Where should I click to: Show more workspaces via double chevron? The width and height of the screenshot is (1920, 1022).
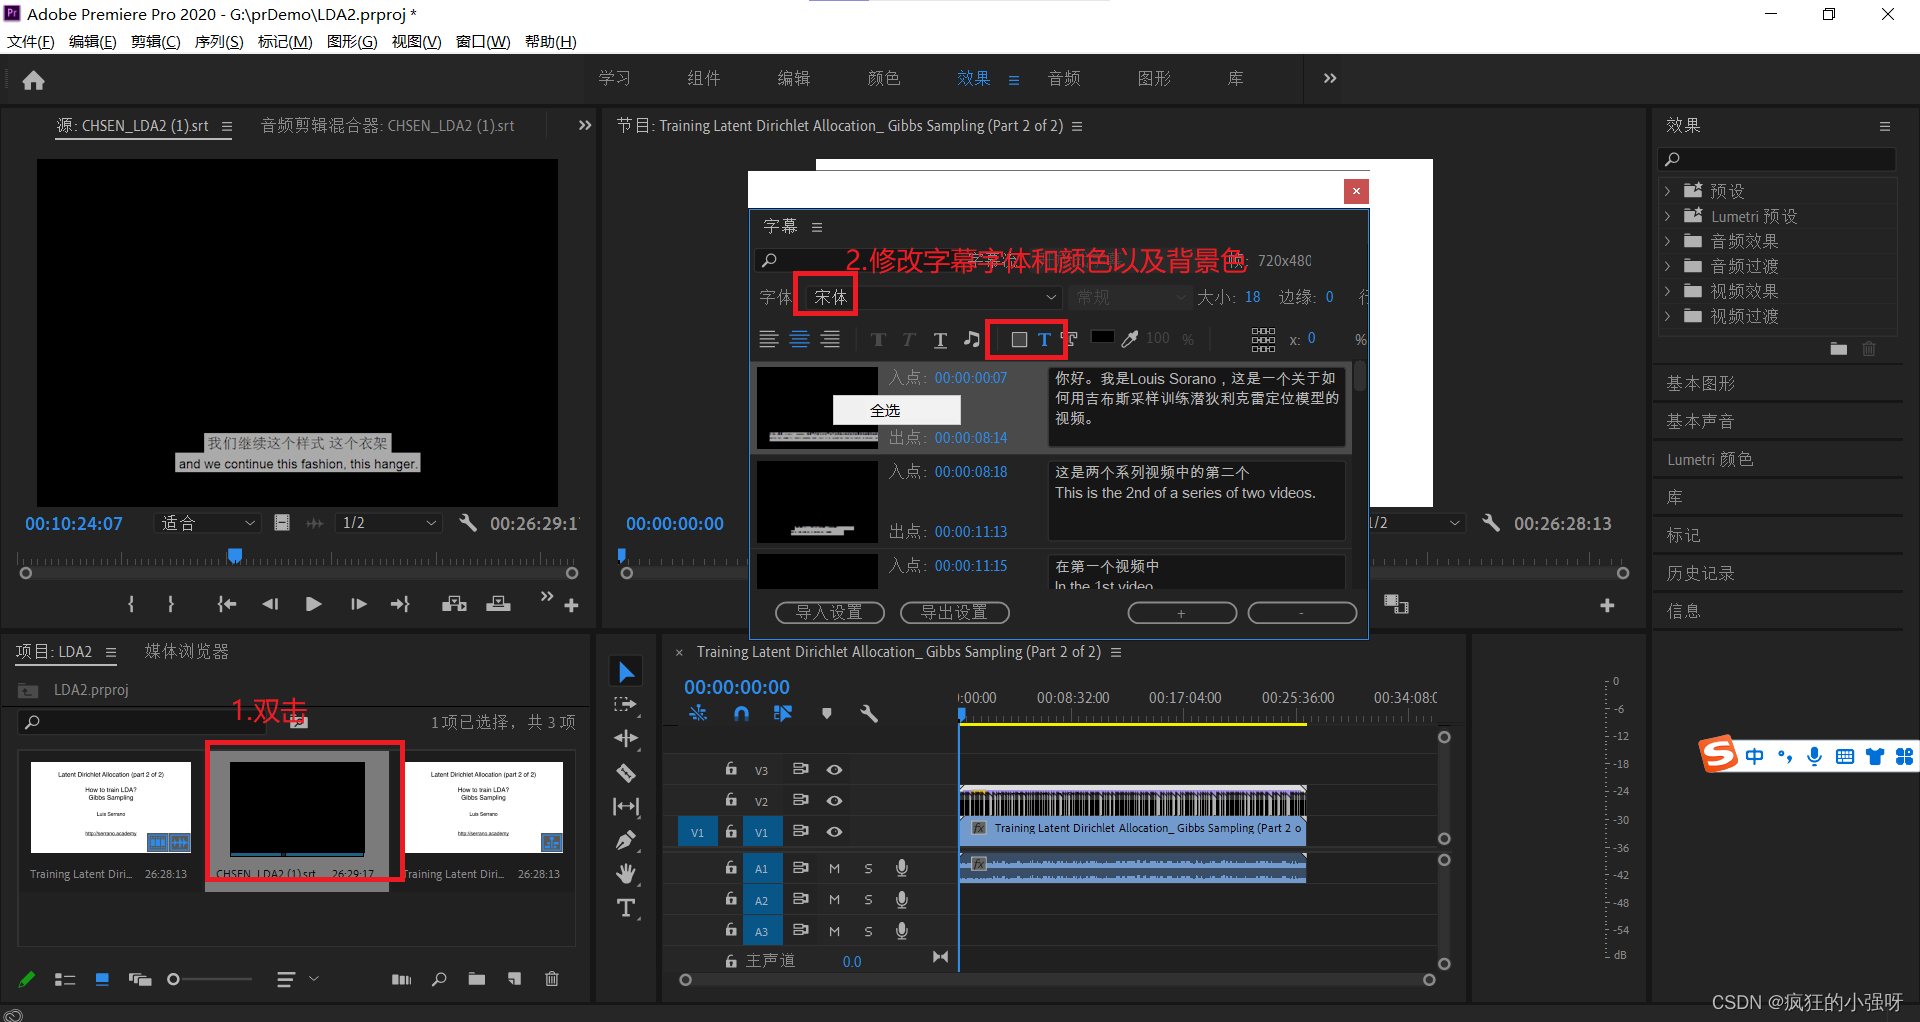1330,78
